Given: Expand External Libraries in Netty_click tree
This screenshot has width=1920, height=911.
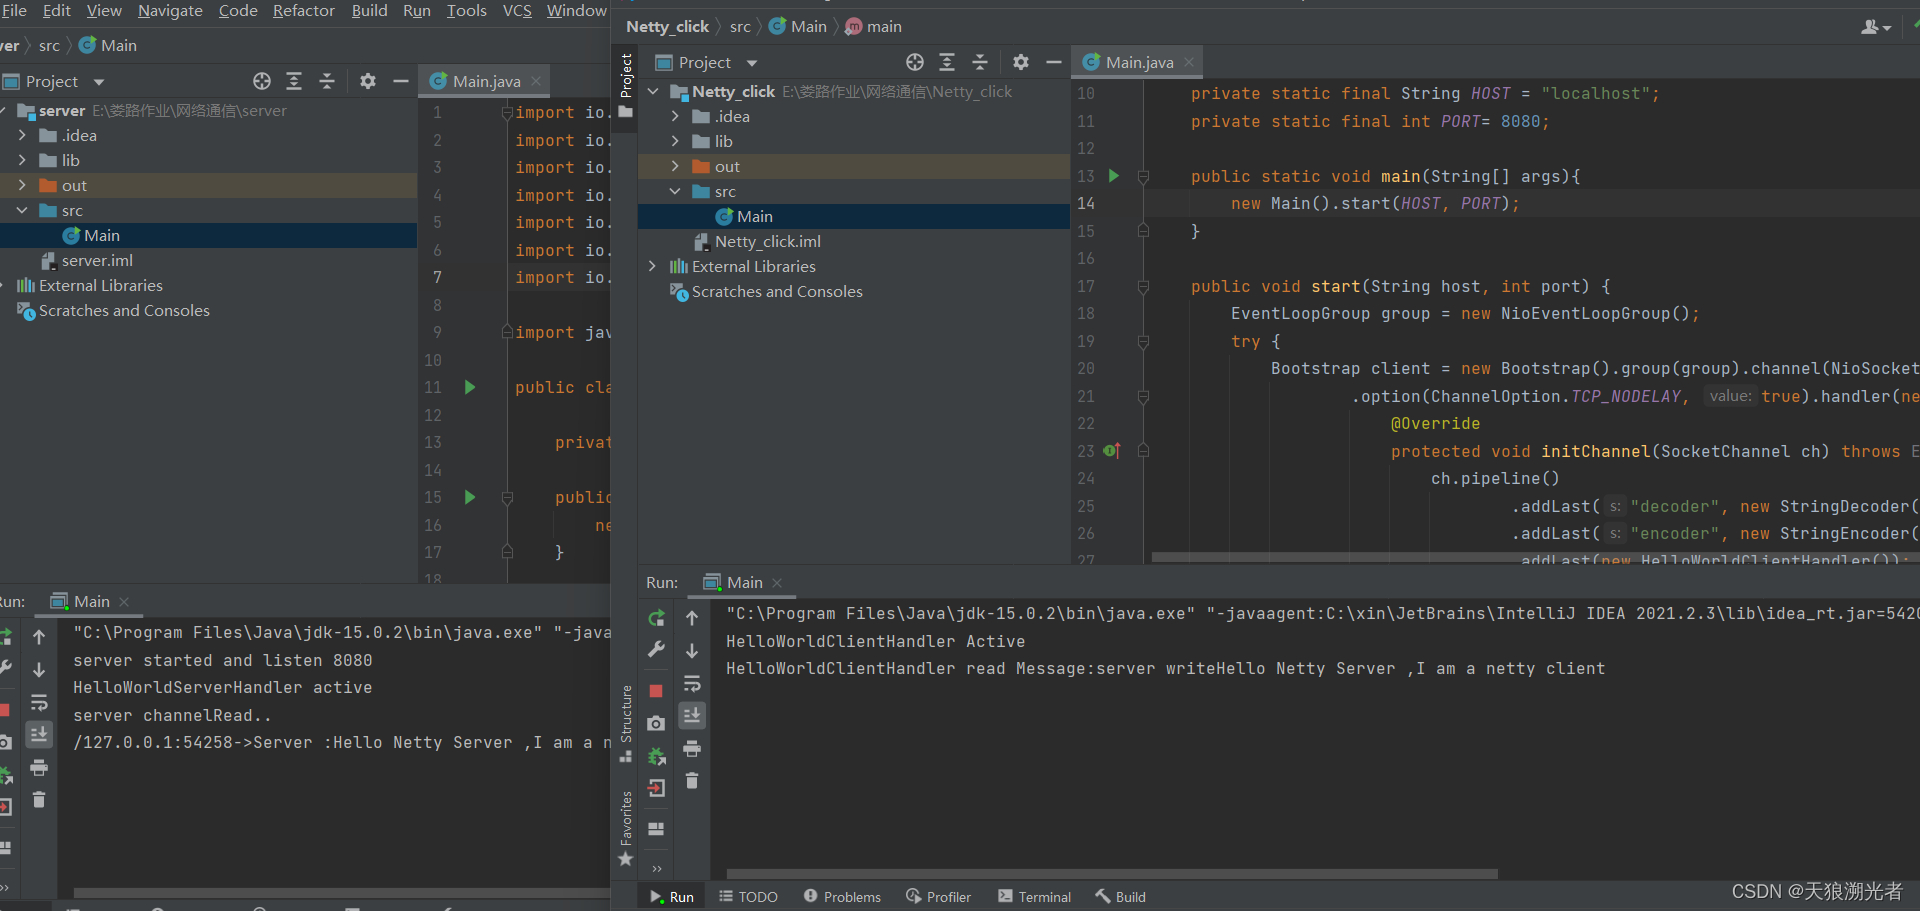Looking at the screenshot, I should (x=653, y=266).
